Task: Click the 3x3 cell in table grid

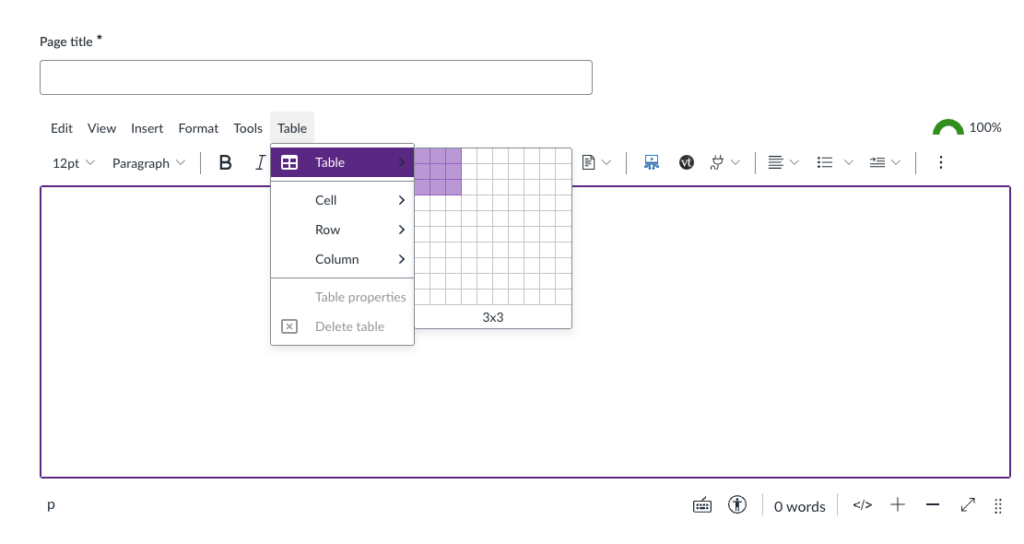Action: coord(454,187)
